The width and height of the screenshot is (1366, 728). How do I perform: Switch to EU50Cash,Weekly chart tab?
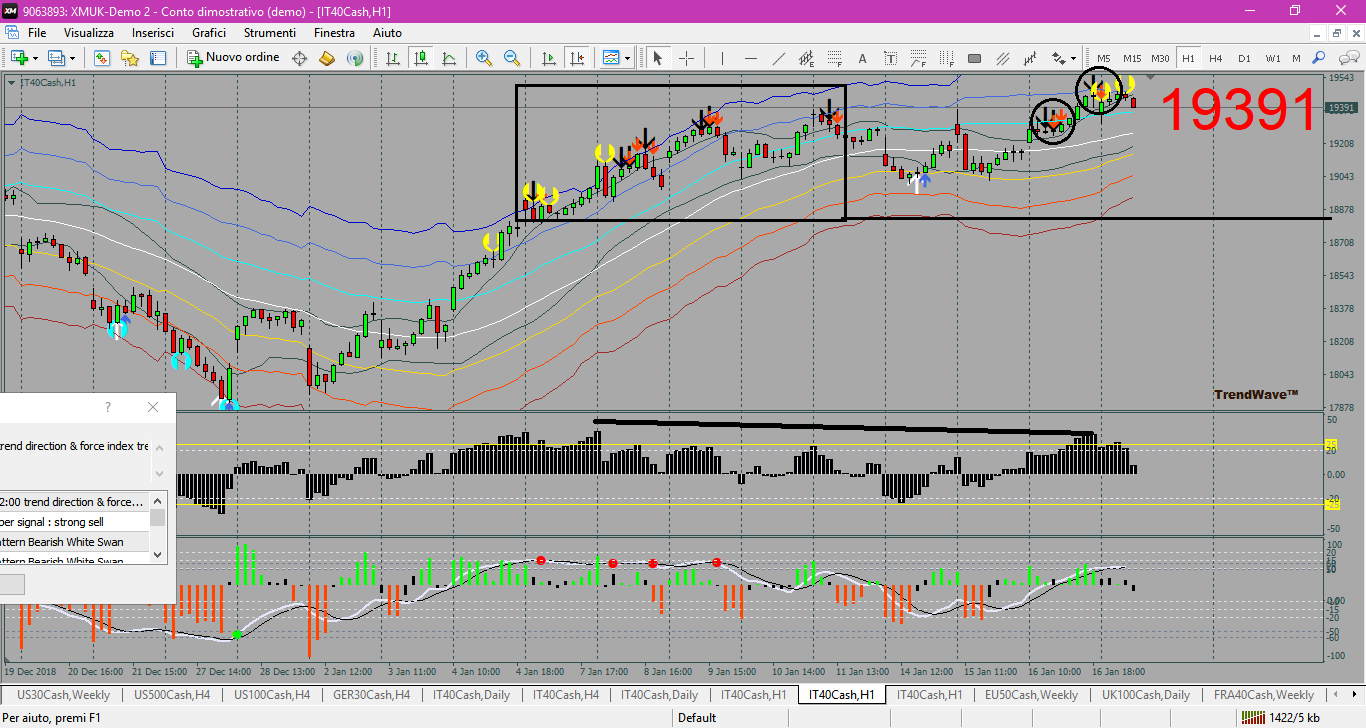point(1031,695)
